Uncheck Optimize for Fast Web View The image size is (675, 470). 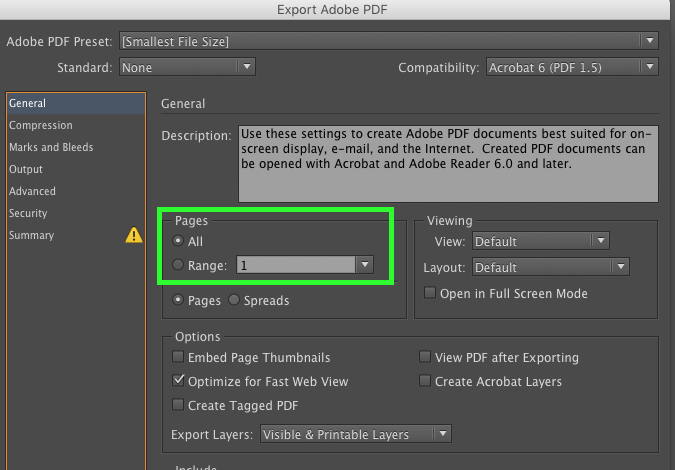(178, 381)
